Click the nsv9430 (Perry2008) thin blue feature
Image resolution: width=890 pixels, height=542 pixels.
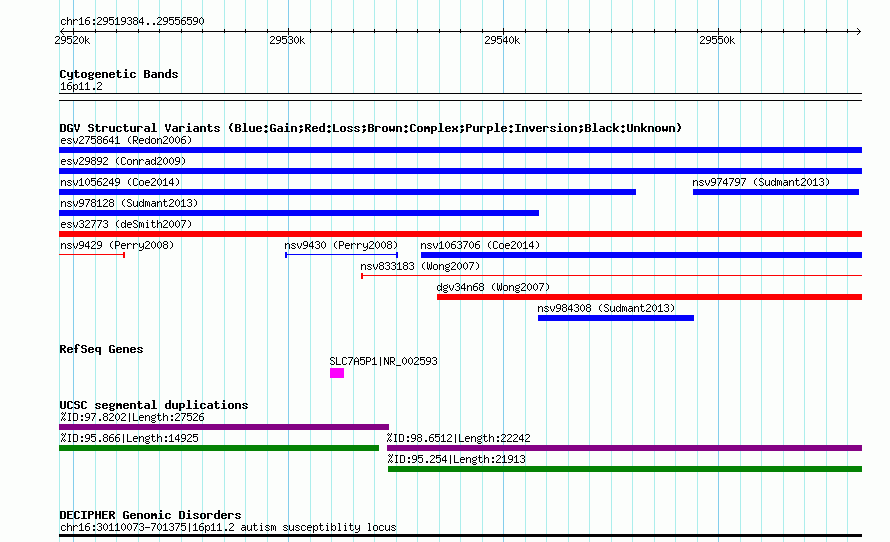click(x=341, y=255)
